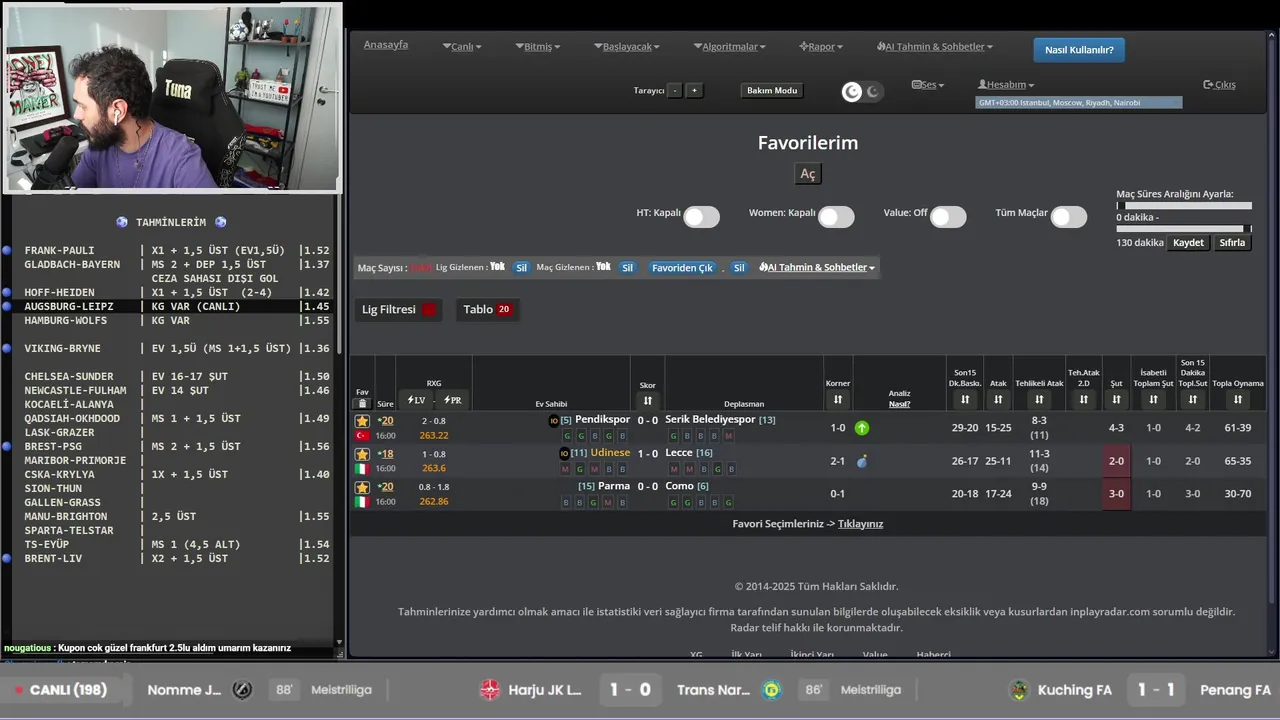This screenshot has width=1280, height=720.
Task: Open the Tablo 20 tab
Action: point(488,310)
